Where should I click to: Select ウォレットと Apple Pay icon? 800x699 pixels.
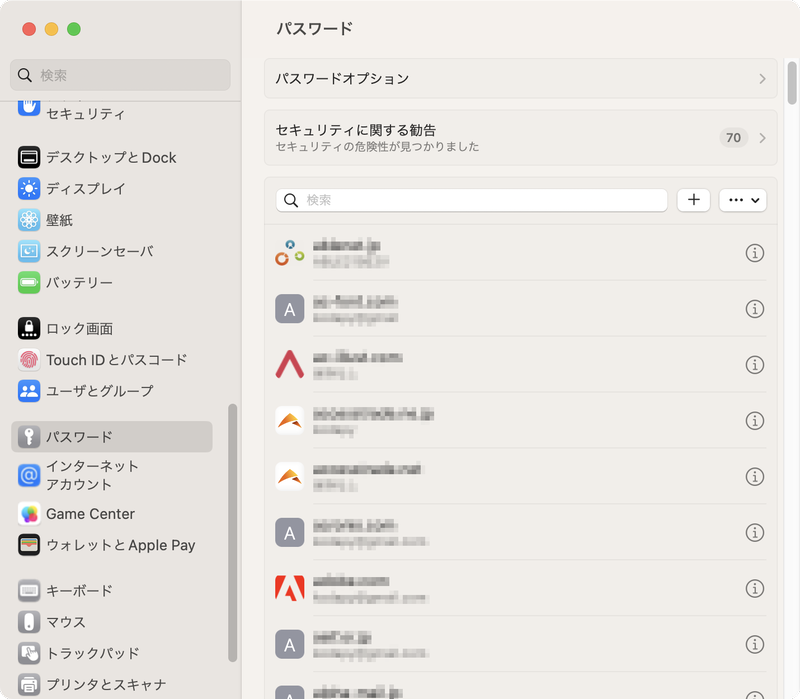click(27, 545)
